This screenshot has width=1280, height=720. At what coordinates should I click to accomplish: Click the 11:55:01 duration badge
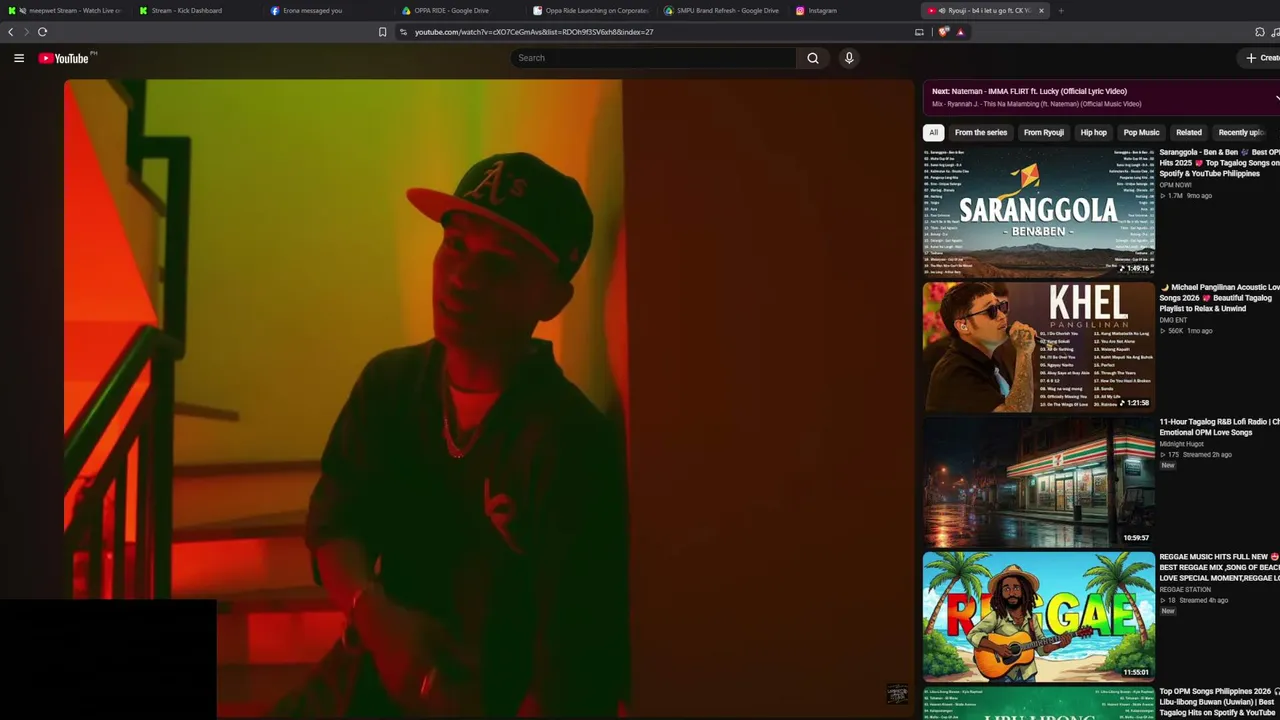click(x=1136, y=673)
